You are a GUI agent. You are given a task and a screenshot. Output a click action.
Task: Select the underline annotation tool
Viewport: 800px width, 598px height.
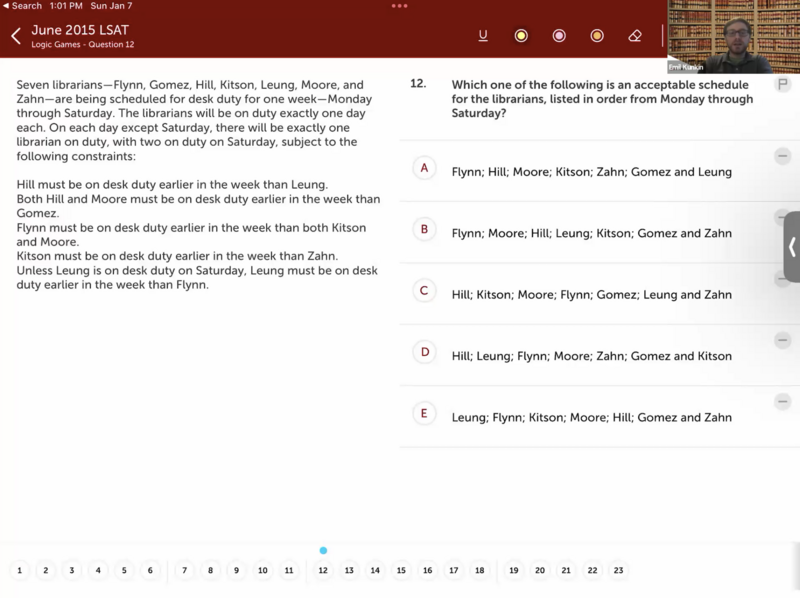coord(483,36)
